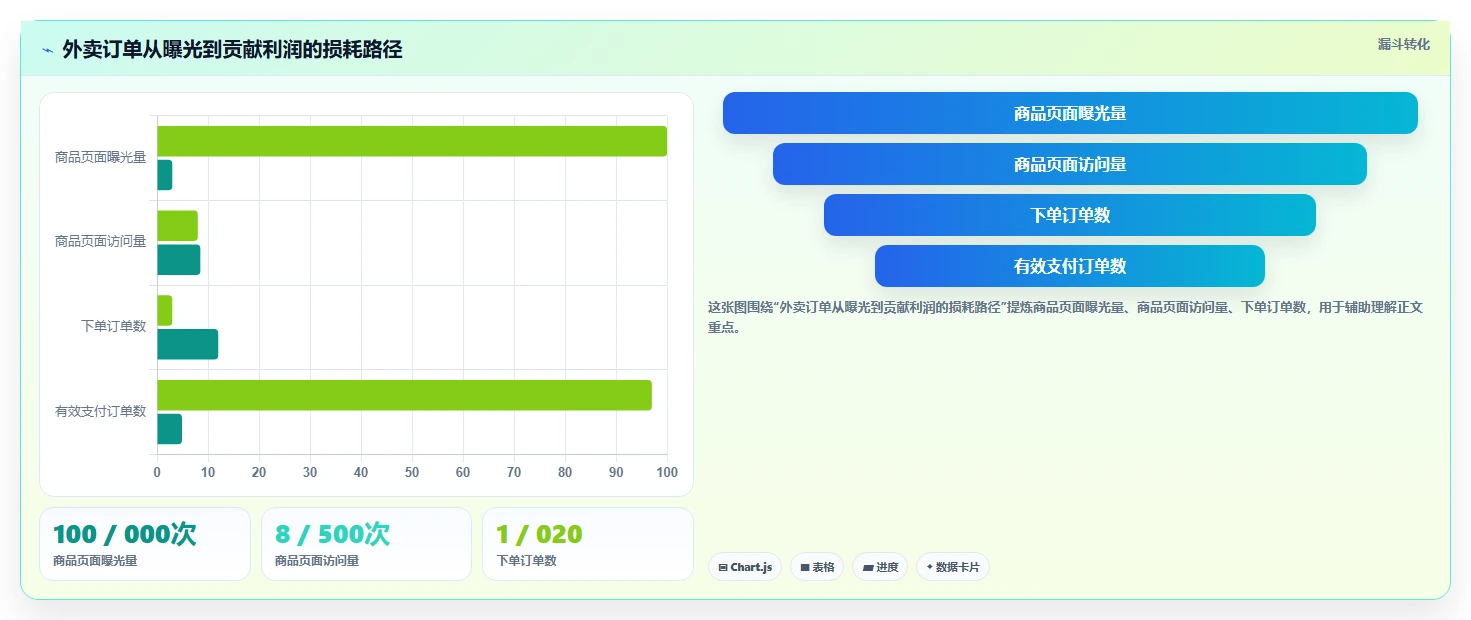Click the x-axis tick label 50
Image resolution: width=1471 pixels, height=620 pixels.
[412, 472]
